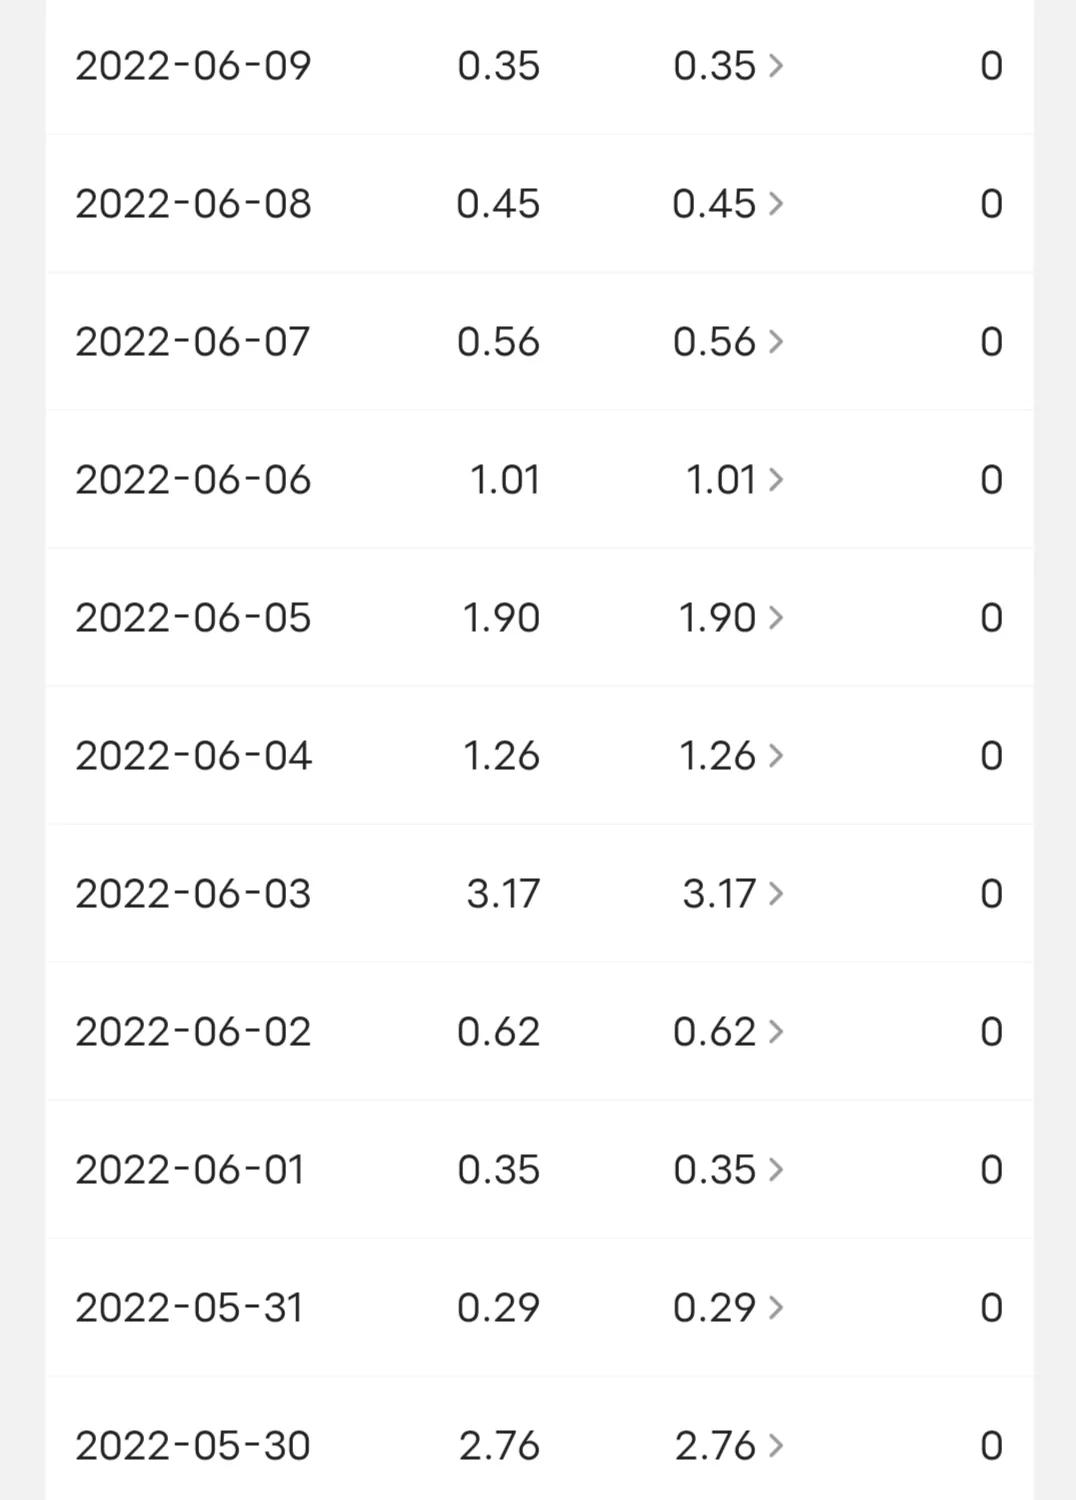
Task: Select the 2022-06-07 date row
Action: point(193,342)
